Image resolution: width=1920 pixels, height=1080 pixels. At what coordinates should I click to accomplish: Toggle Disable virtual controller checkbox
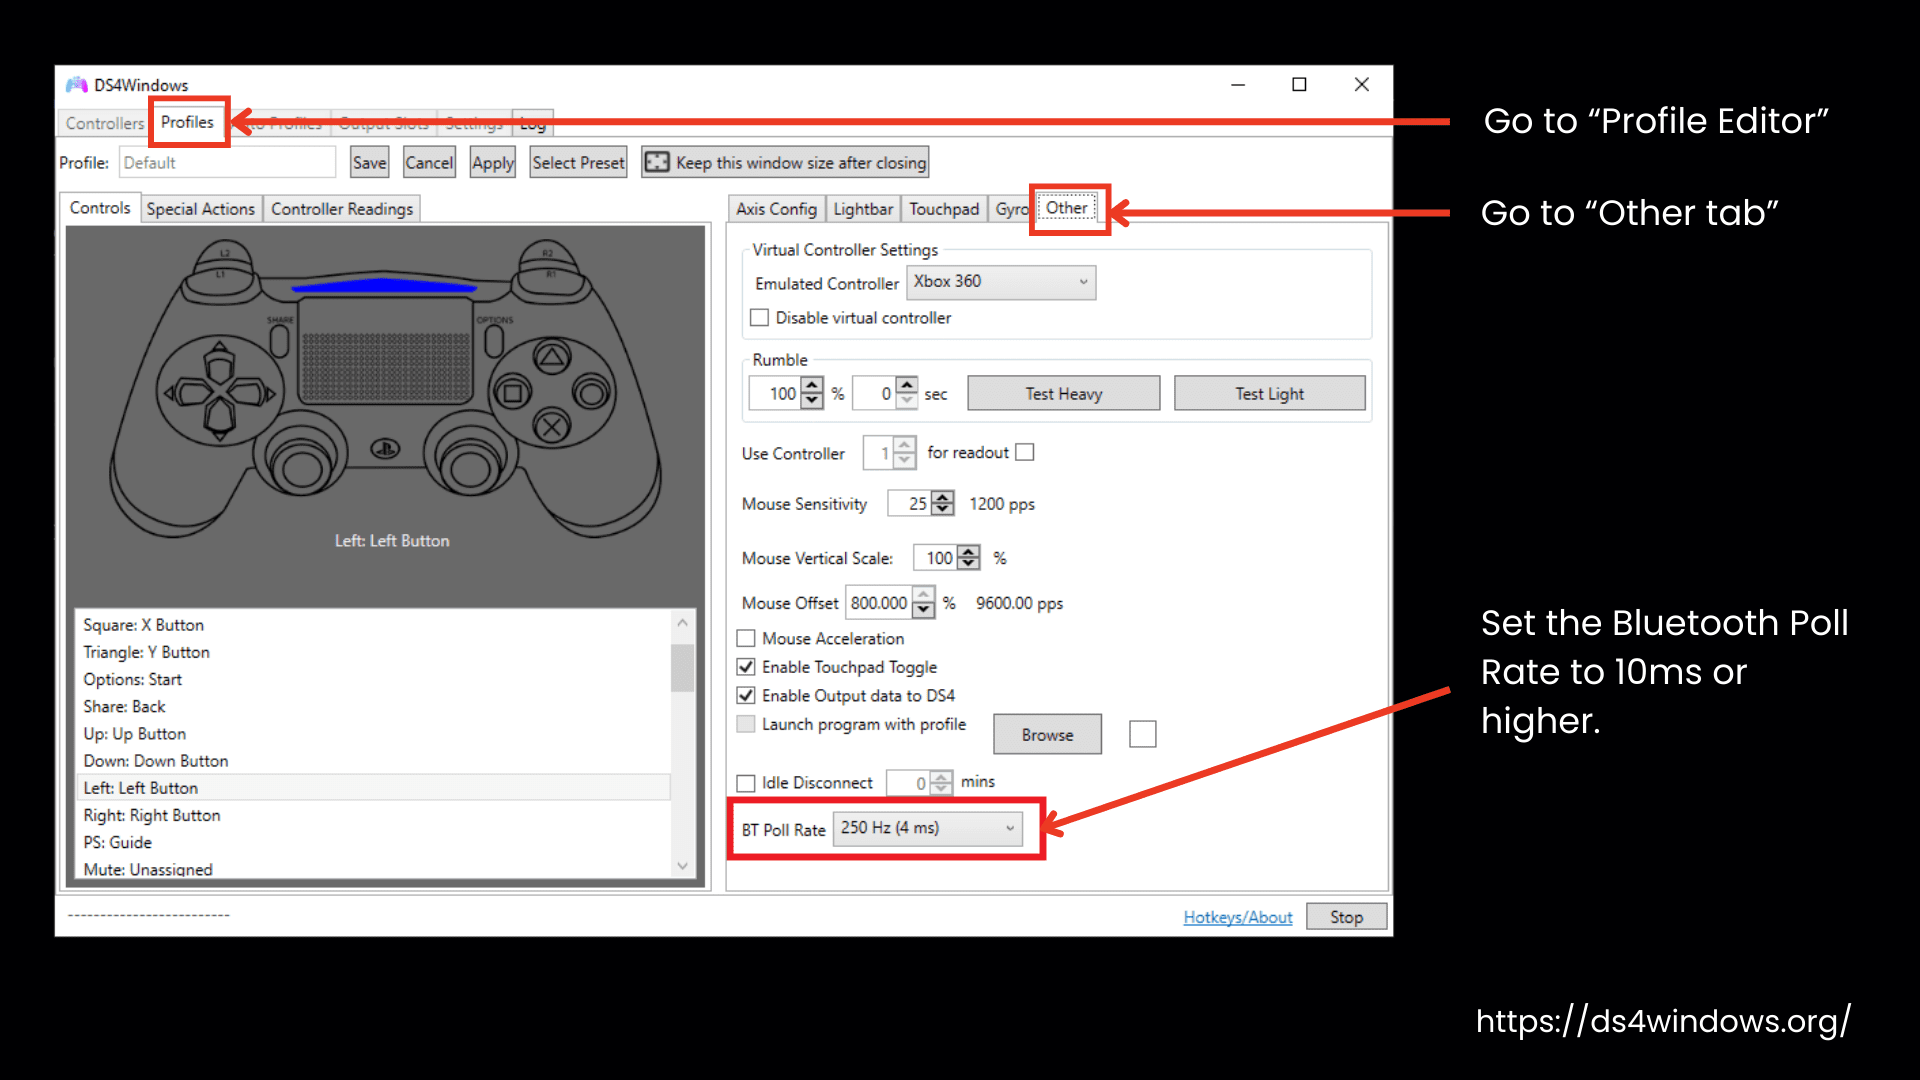click(x=760, y=318)
